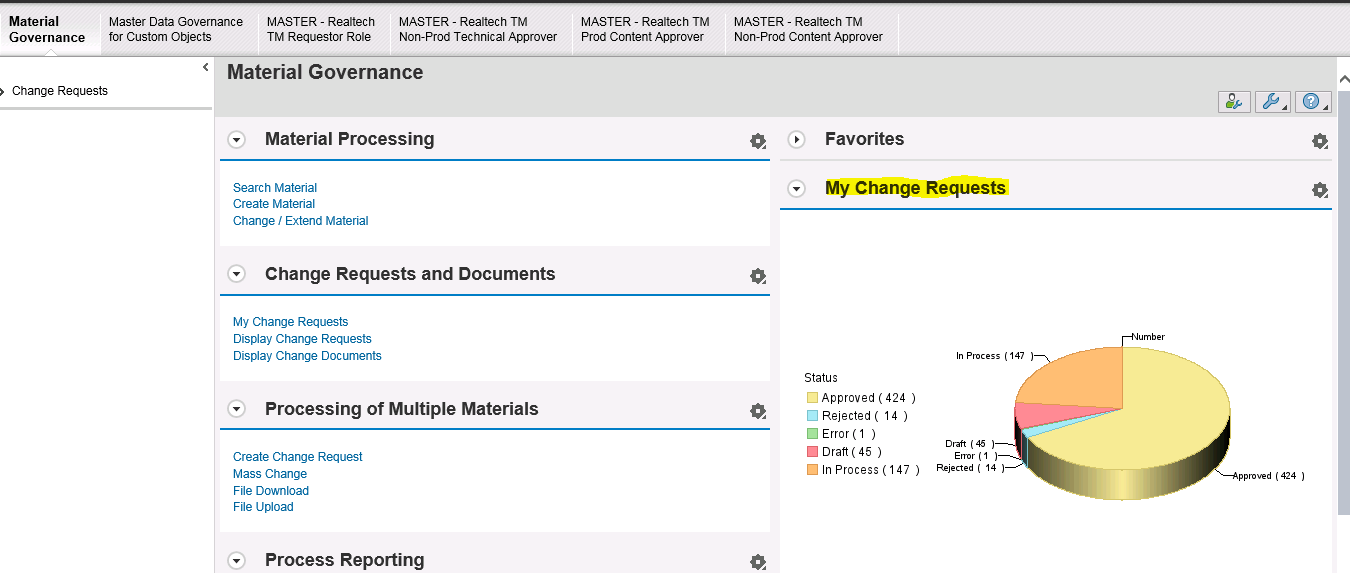Open Processing of Multiple Materials gear options
Image resolution: width=1350 pixels, height=573 pixels.
(758, 411)
